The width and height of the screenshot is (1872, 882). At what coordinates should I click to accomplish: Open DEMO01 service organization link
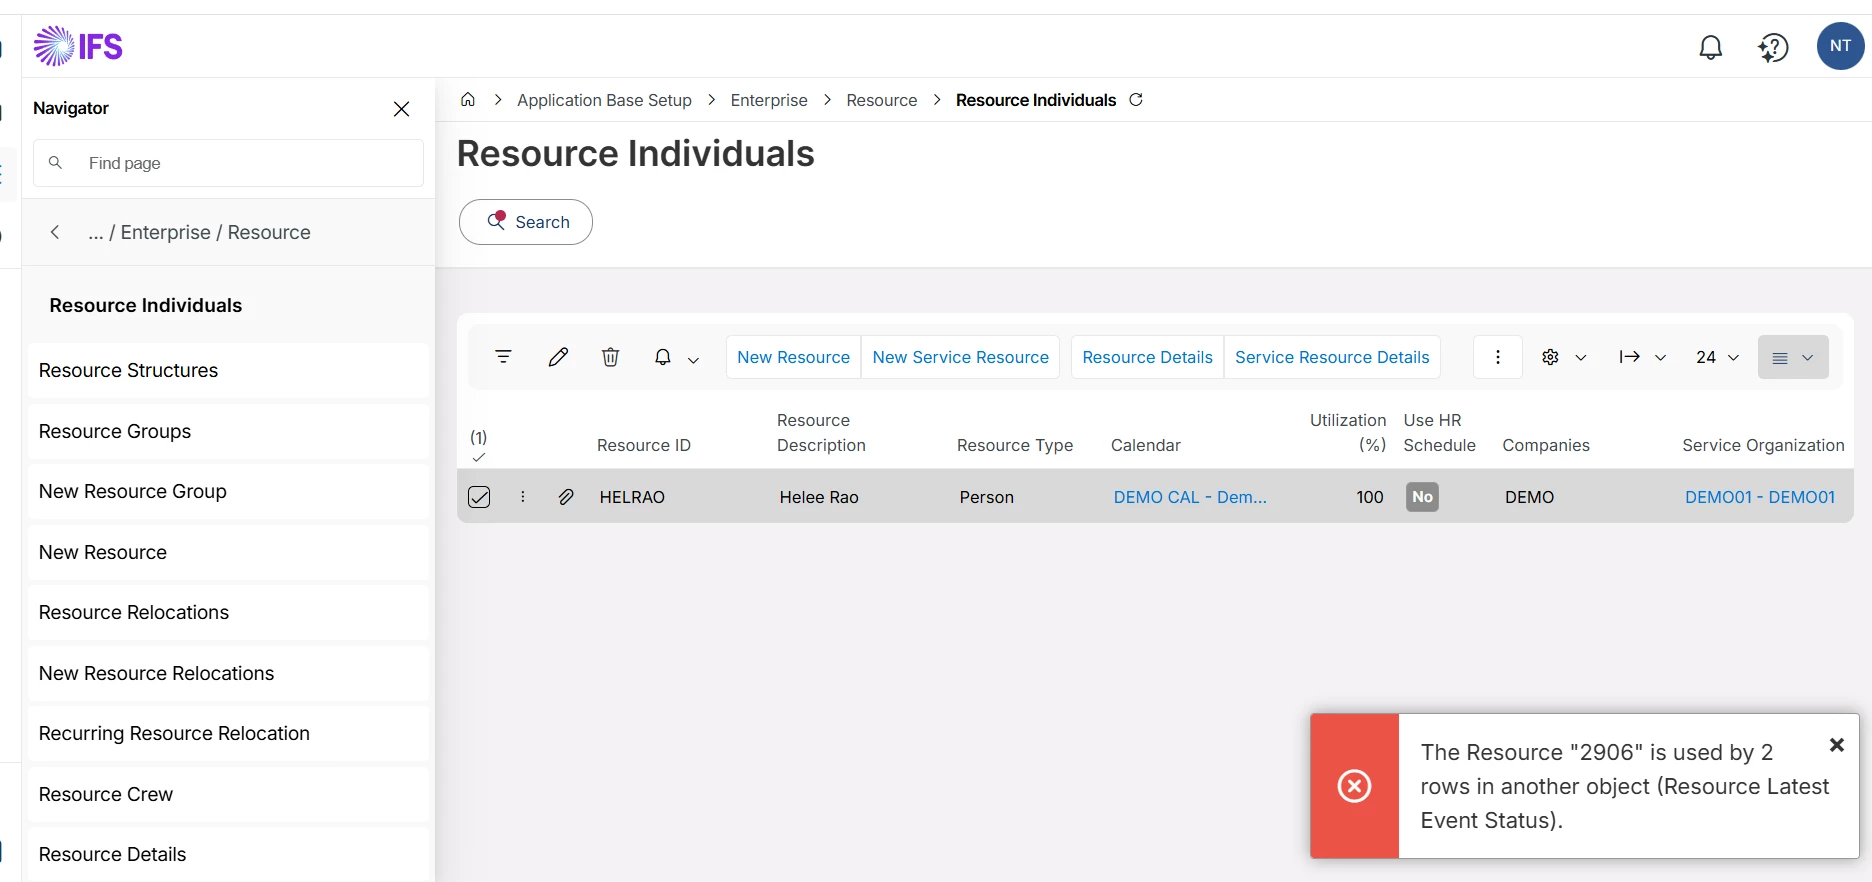click(x=1760, y=497)
